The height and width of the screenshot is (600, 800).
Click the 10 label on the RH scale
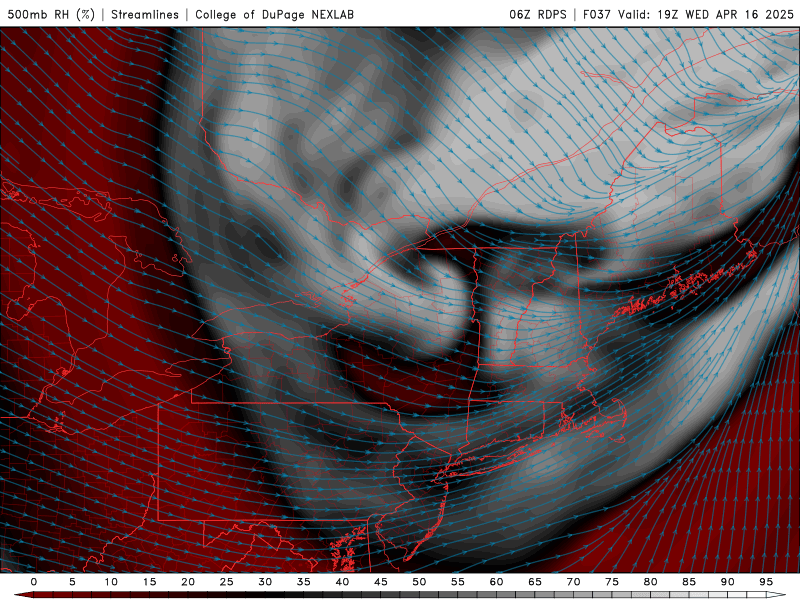(x=111, y=582)
